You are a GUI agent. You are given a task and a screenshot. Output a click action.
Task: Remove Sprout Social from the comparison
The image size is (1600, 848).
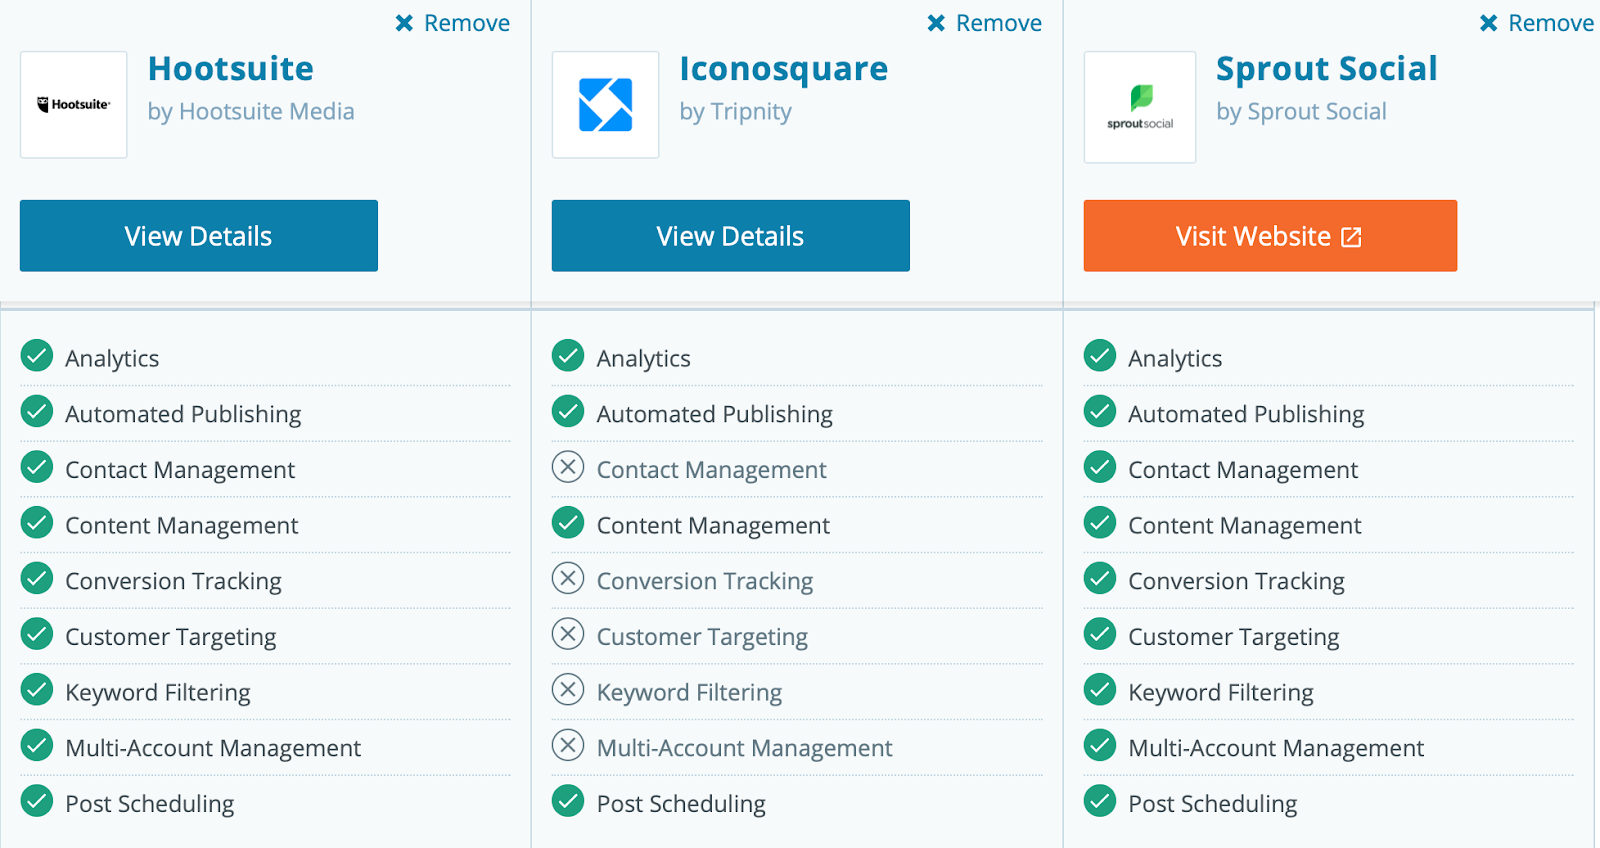click(x=1537, y=23)
